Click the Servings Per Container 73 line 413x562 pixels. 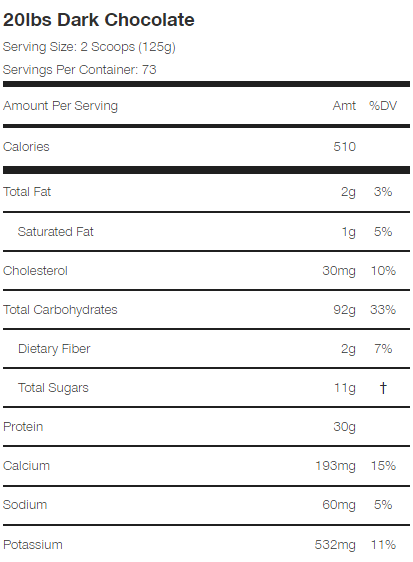[x=80, y=70]
